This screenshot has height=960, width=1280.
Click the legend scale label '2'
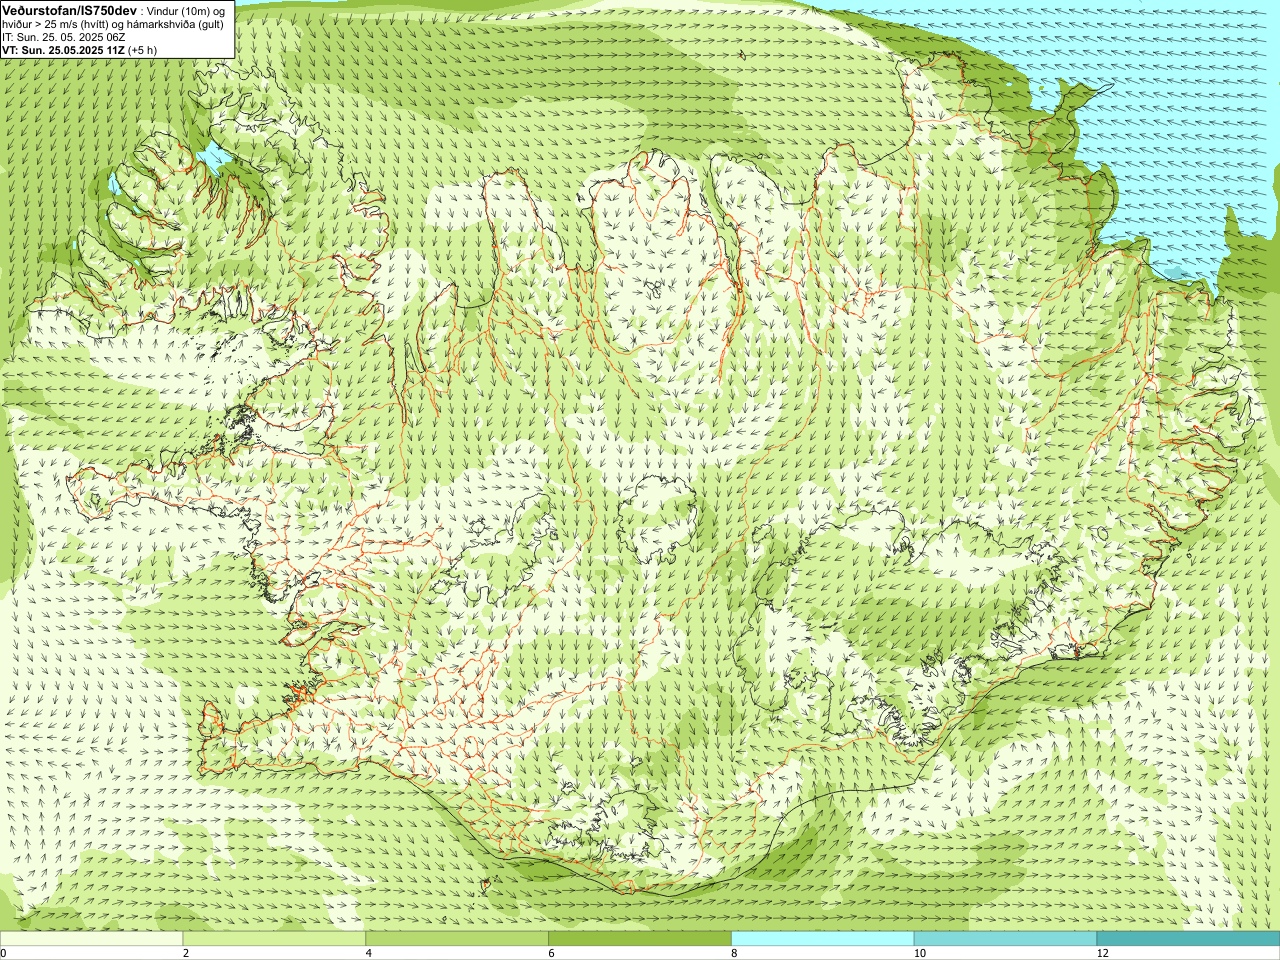click(186, 953)
